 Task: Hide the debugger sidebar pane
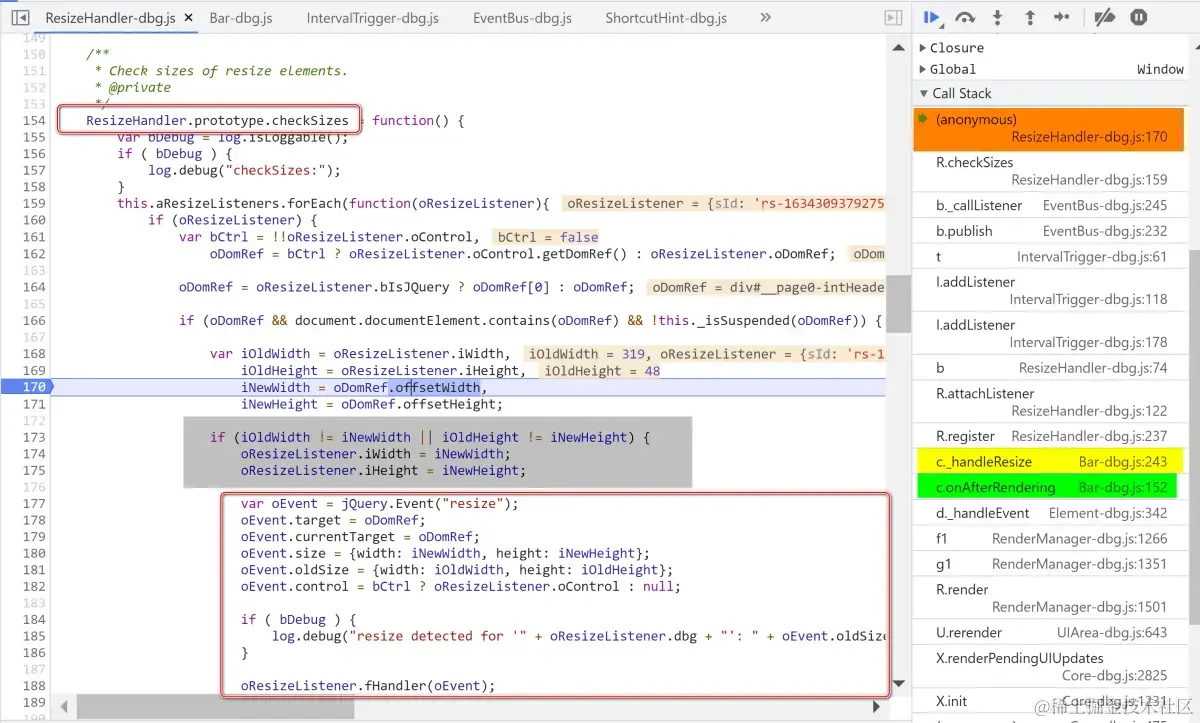pyautogui.click(x=893, y=18)
